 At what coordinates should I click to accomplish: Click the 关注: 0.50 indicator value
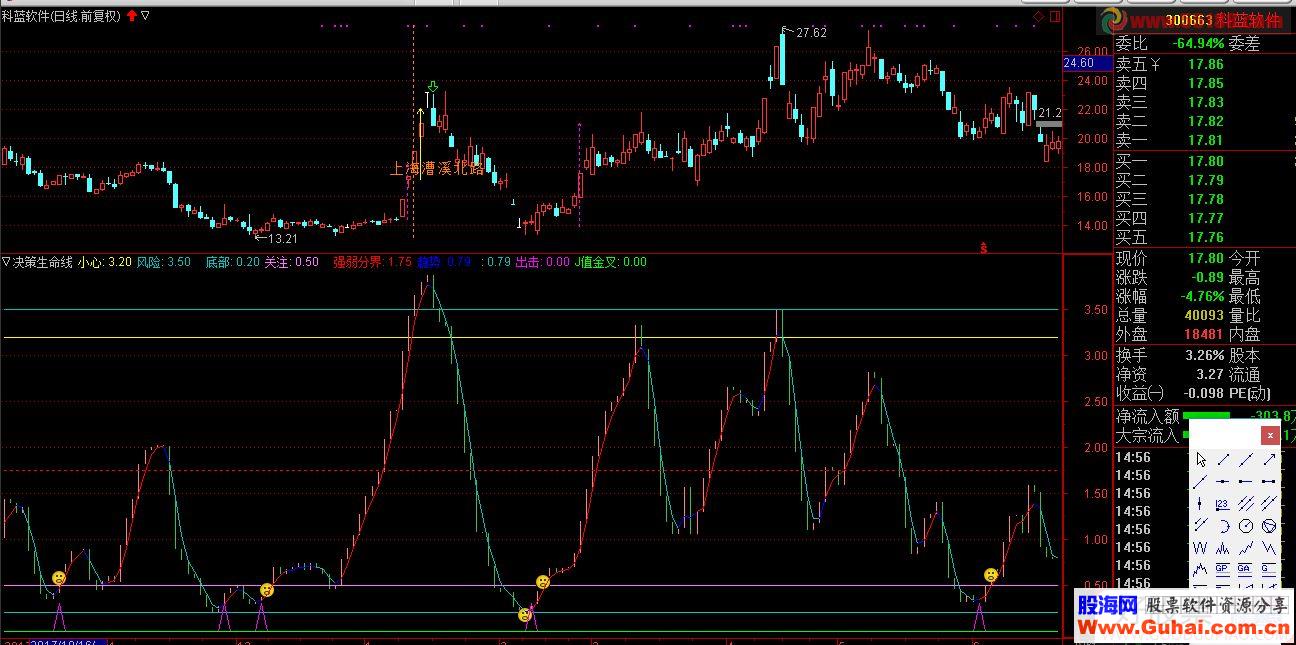[x=292, y=262]
